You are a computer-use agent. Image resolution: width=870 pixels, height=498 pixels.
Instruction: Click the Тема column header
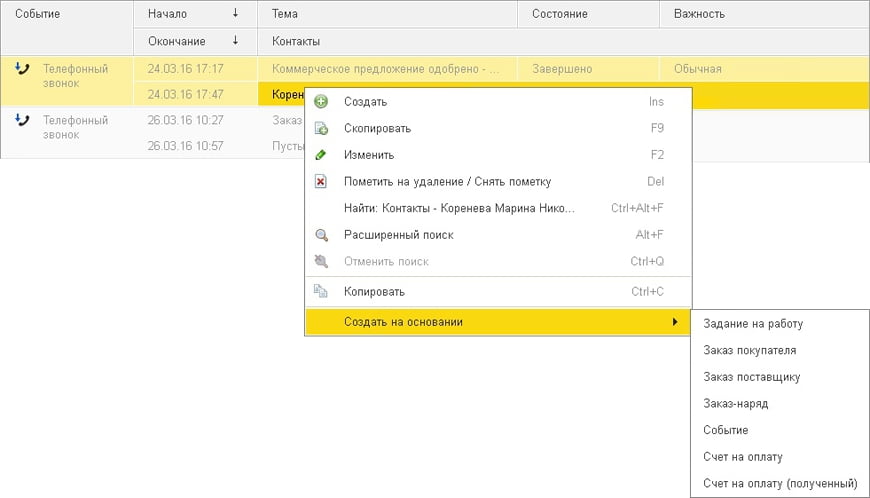click(x=387, y=14)
